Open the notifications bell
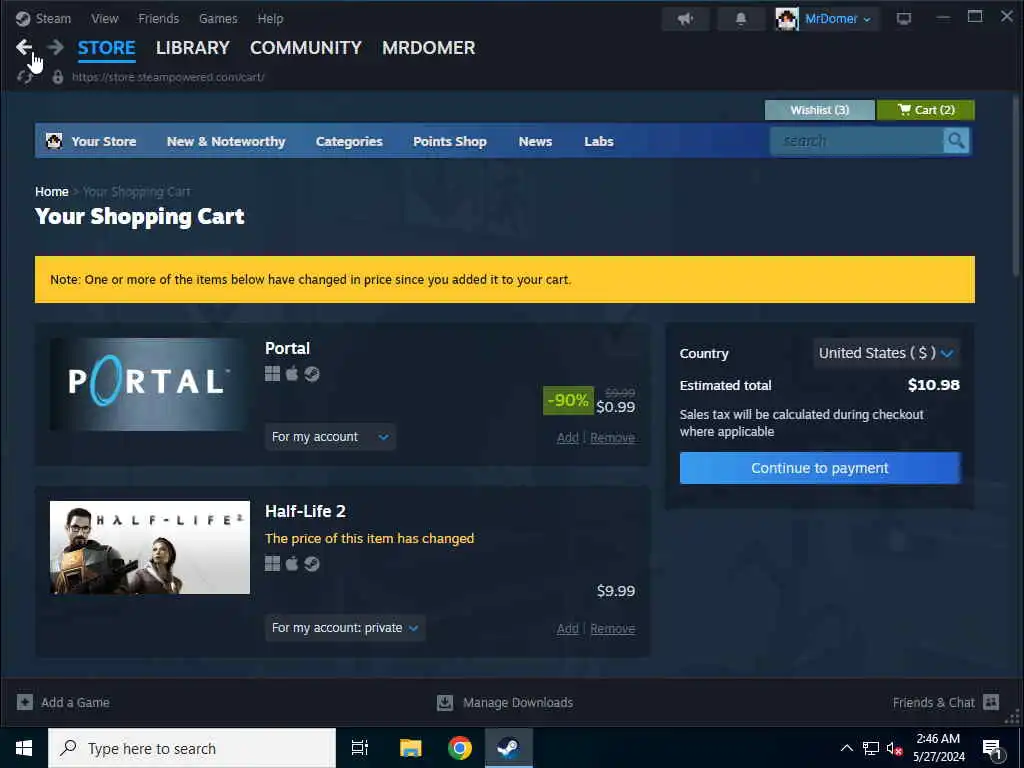 (x=741, y=19)
